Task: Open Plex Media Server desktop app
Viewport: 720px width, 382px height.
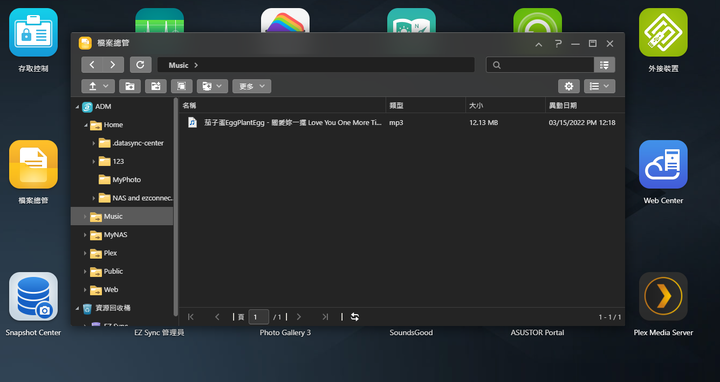Action: click(x=663, y=297)
